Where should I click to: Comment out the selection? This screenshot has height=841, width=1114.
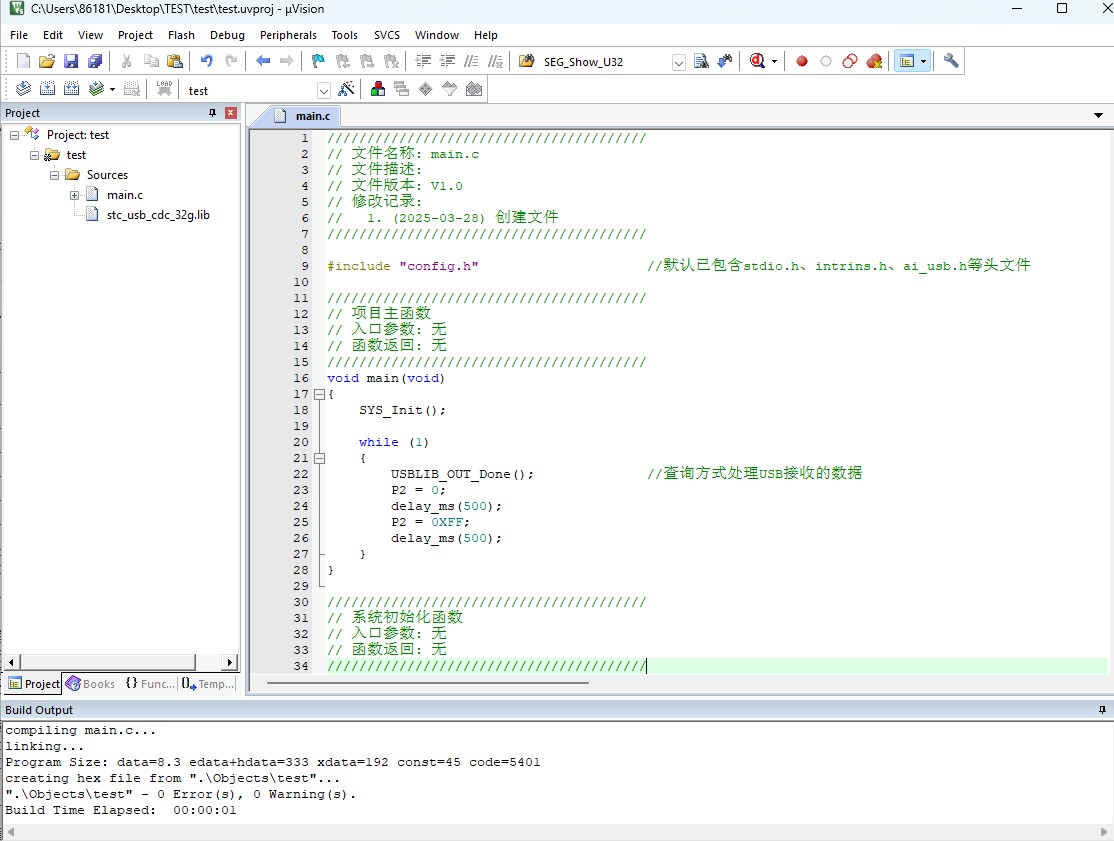point(471,61)
